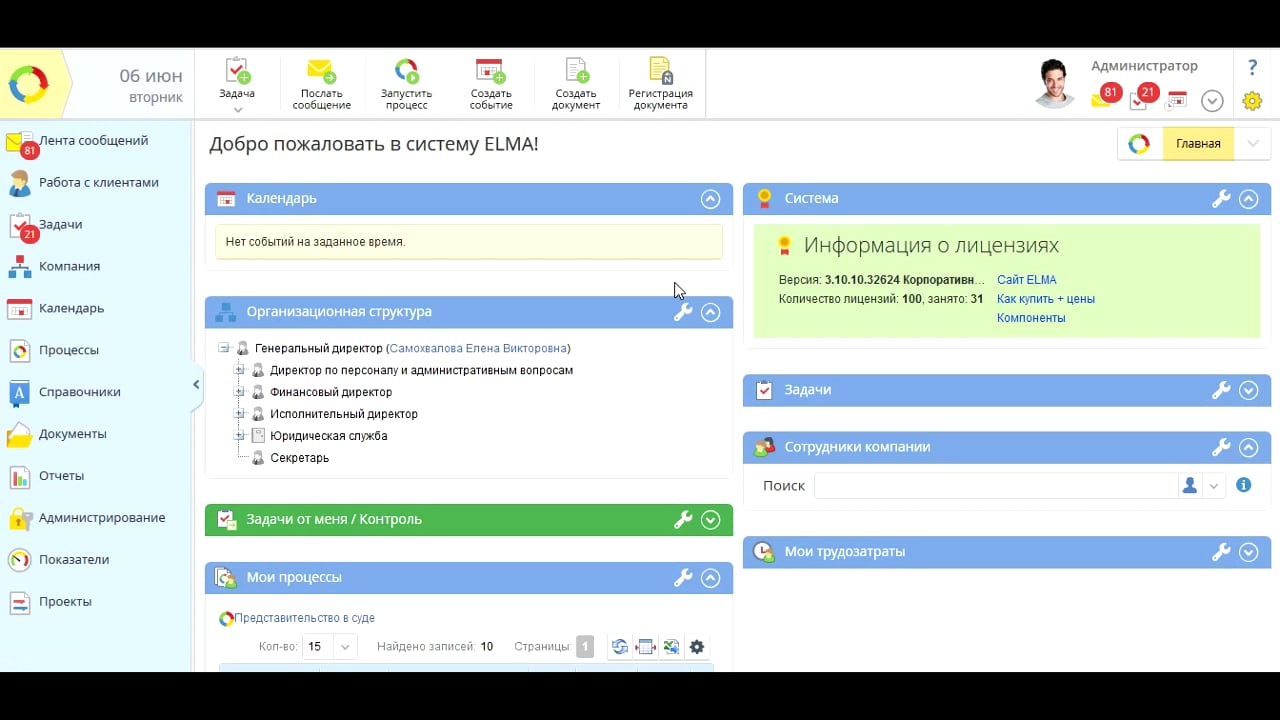Click the administrator avatar photo
This screenshot has width=1280, height=720.
pos(1055,83)
